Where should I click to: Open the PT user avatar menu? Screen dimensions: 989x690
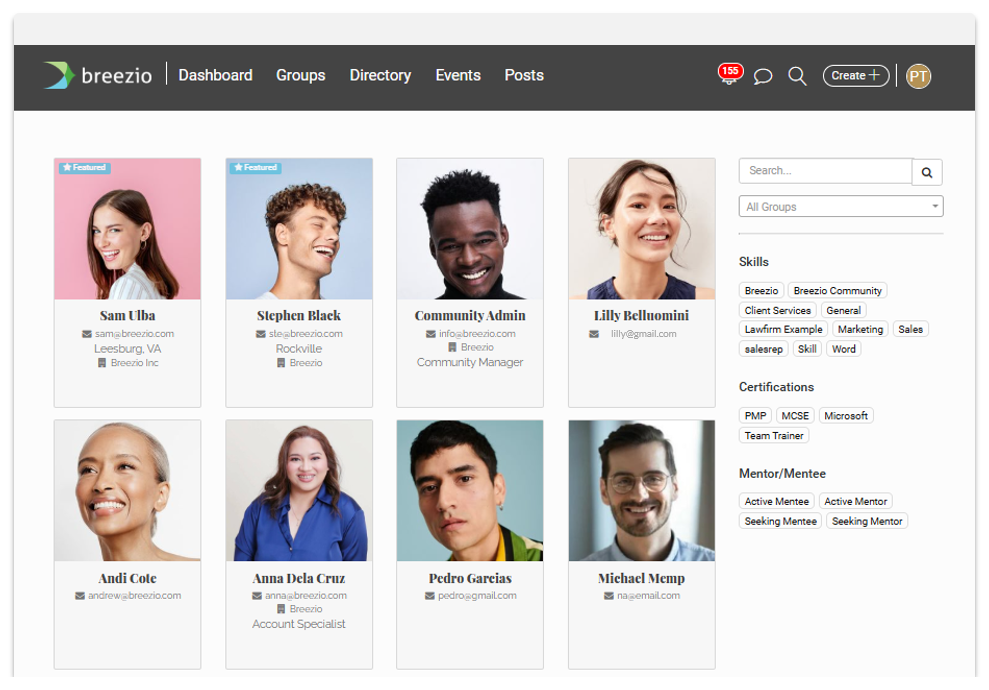click(918, 76)
